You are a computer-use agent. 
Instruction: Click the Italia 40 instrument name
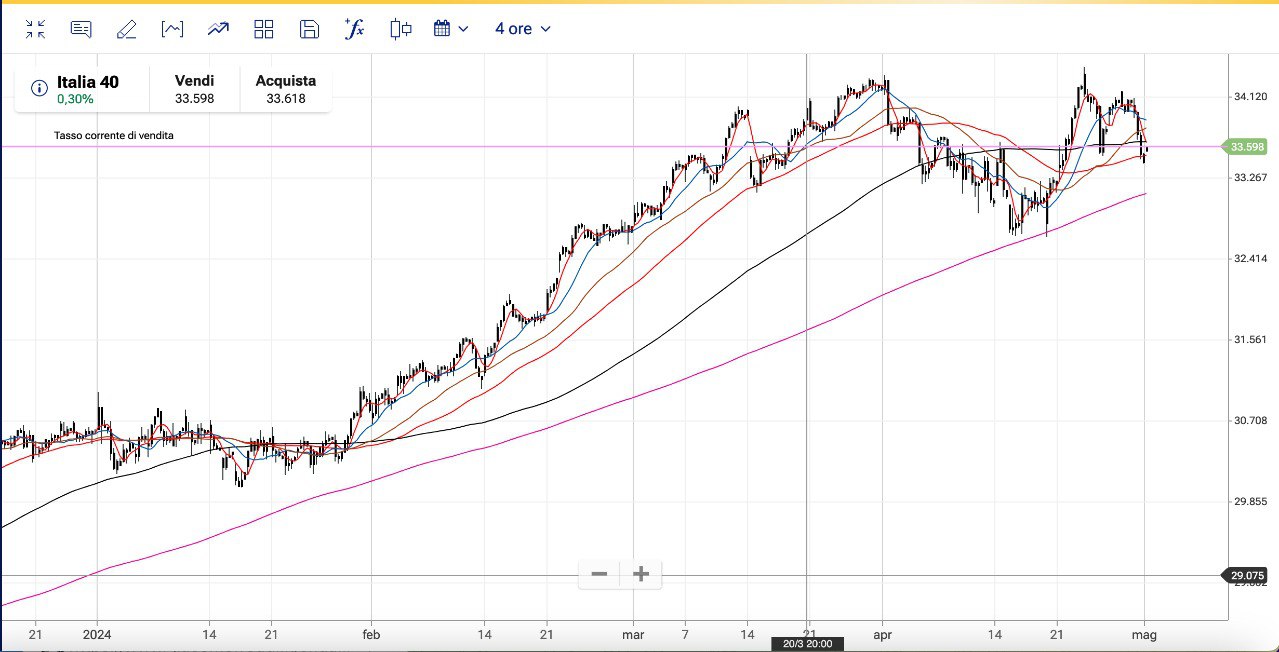tap(88, 82)
